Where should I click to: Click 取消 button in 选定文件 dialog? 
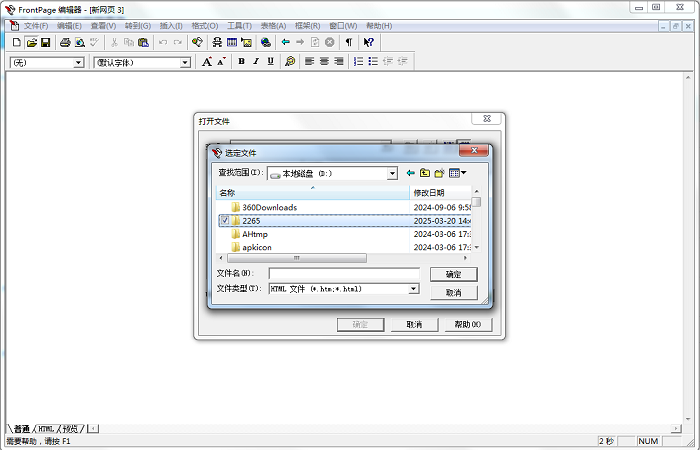pyautogui.click(x=453, y=292)
